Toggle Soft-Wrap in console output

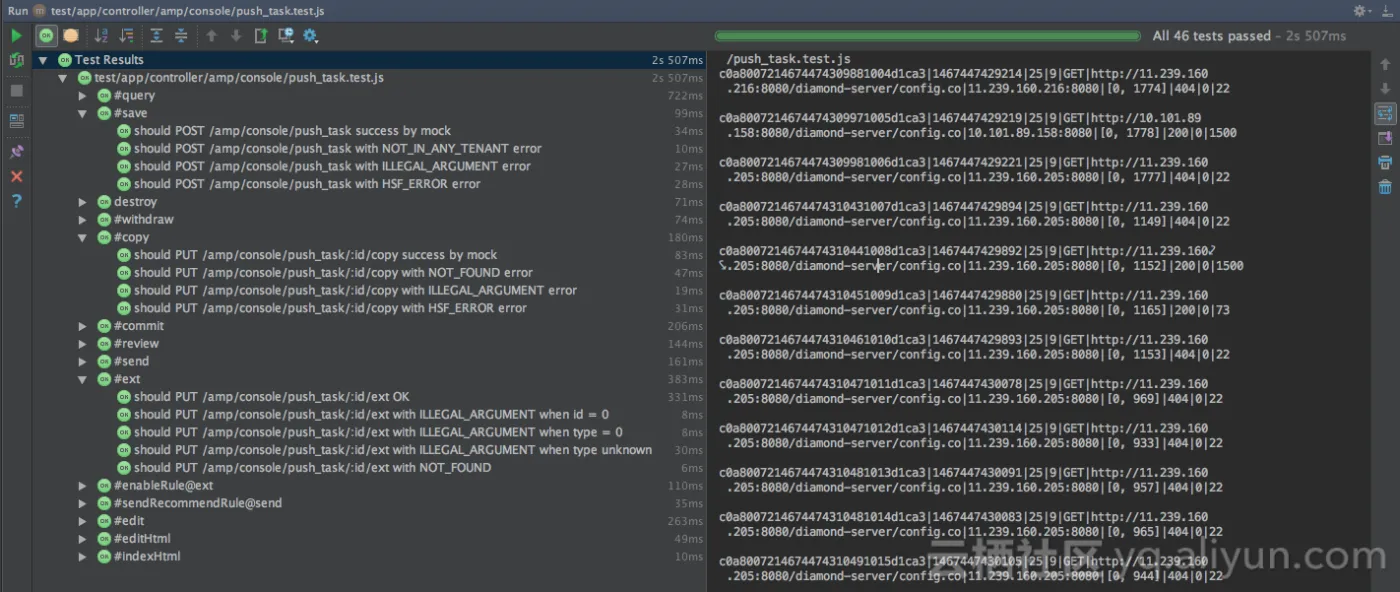pyautogui.click(x=1385, y=113)
